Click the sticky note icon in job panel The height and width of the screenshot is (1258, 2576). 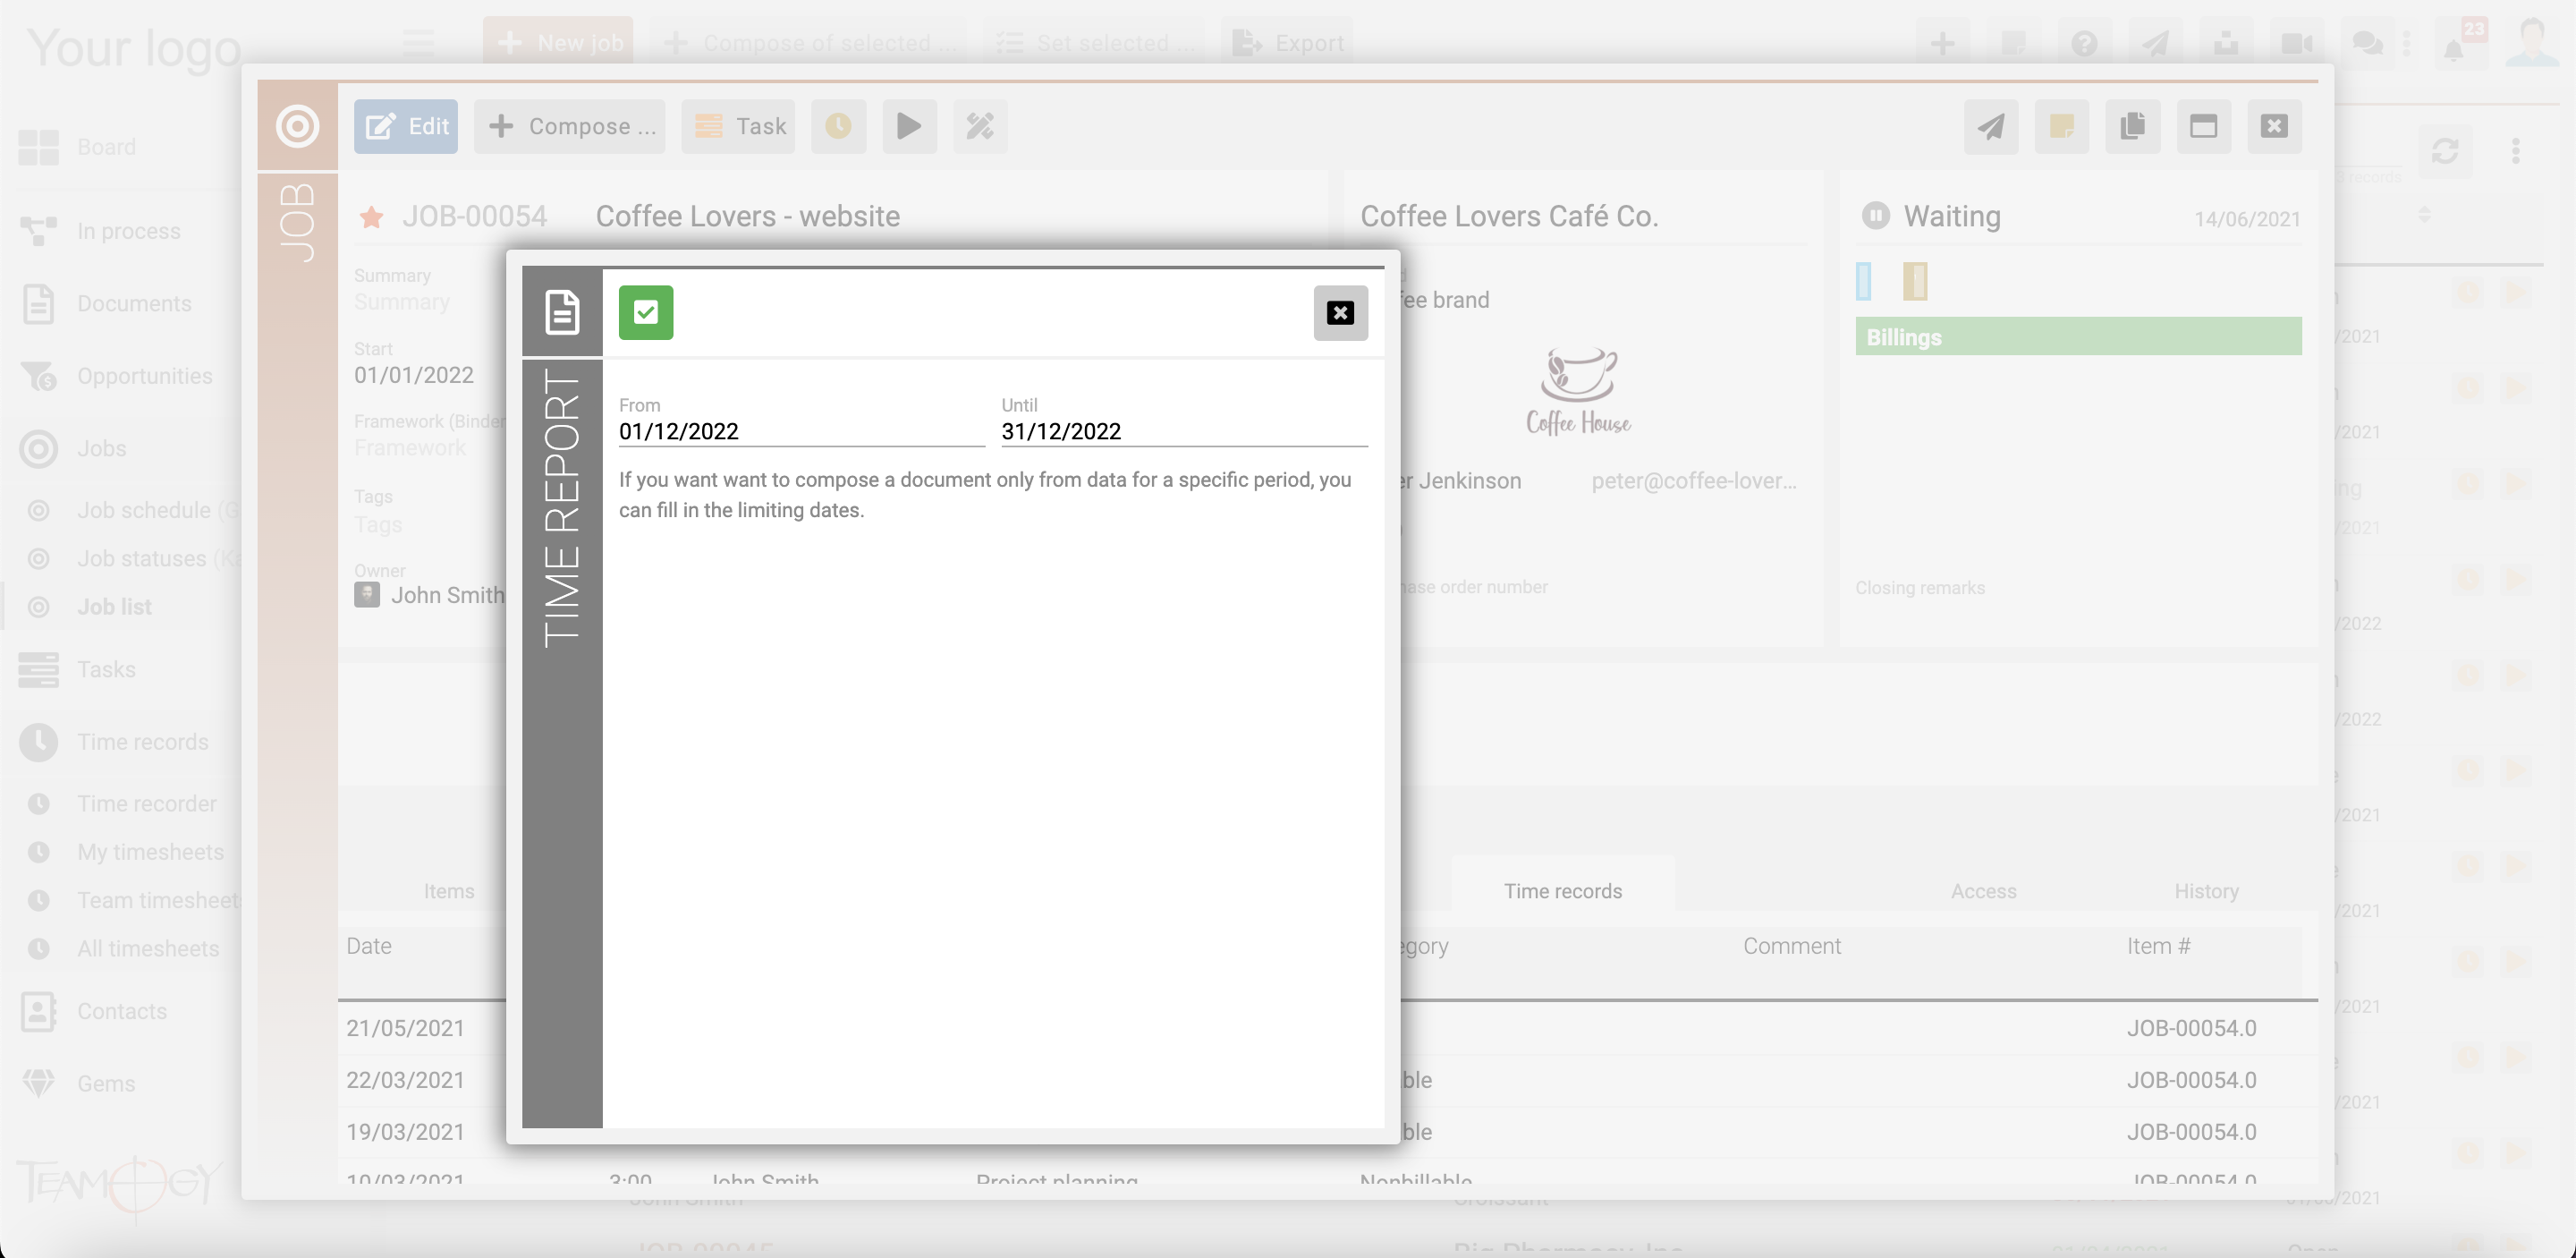point(2061,126)
